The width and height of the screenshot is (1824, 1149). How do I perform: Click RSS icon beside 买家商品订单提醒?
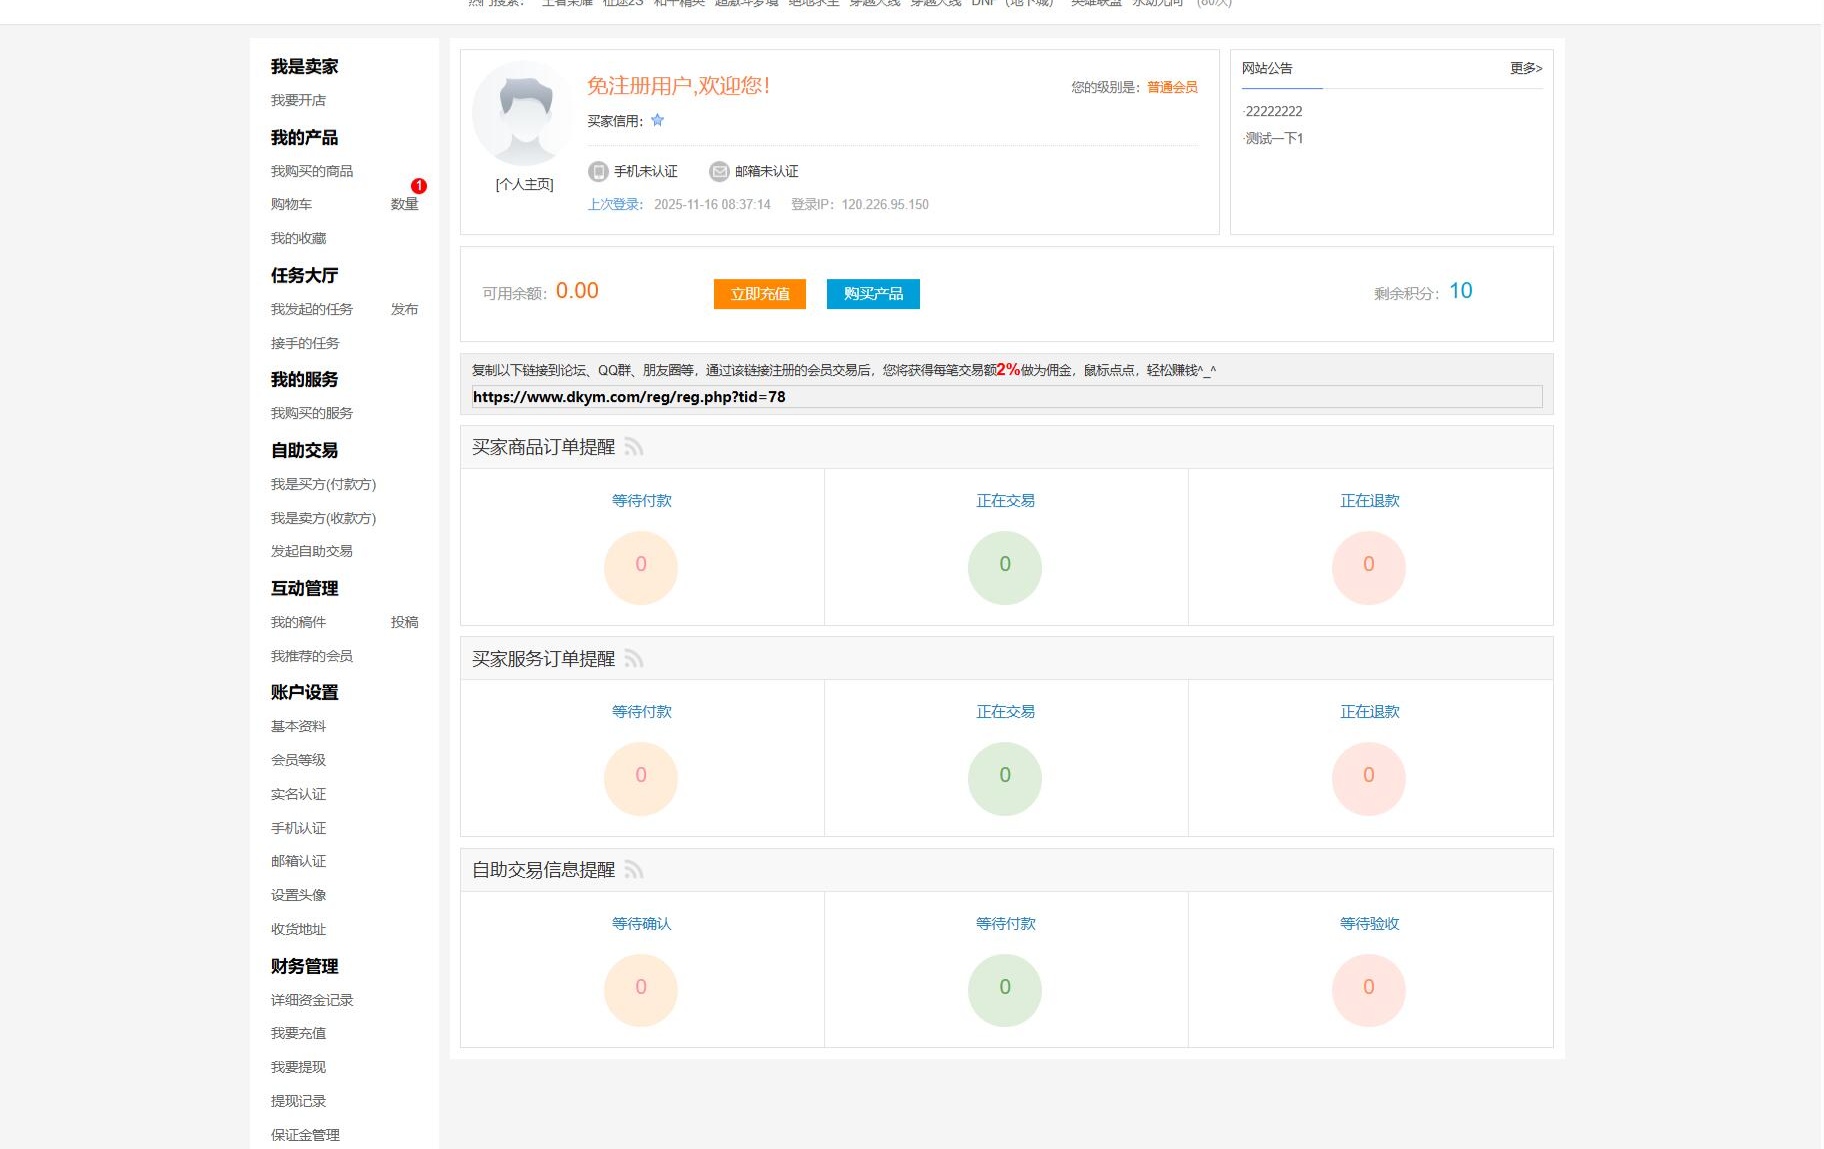pos(633,447)
